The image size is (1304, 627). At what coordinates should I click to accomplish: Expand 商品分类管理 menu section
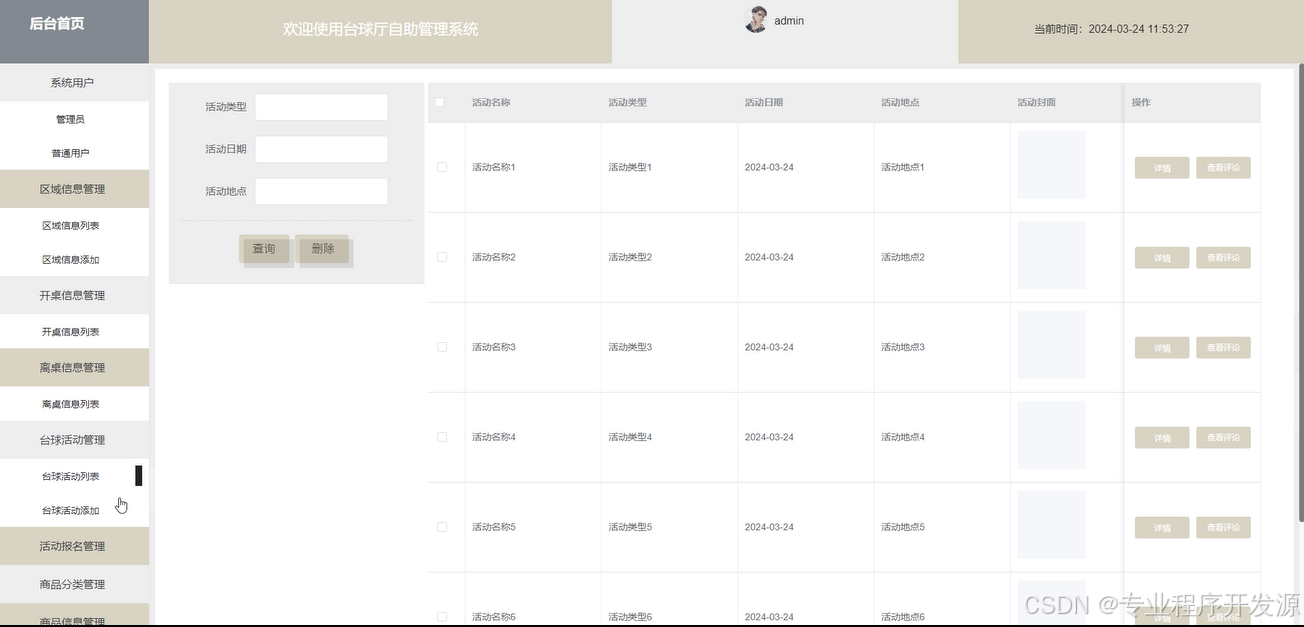tap(74, 584)
